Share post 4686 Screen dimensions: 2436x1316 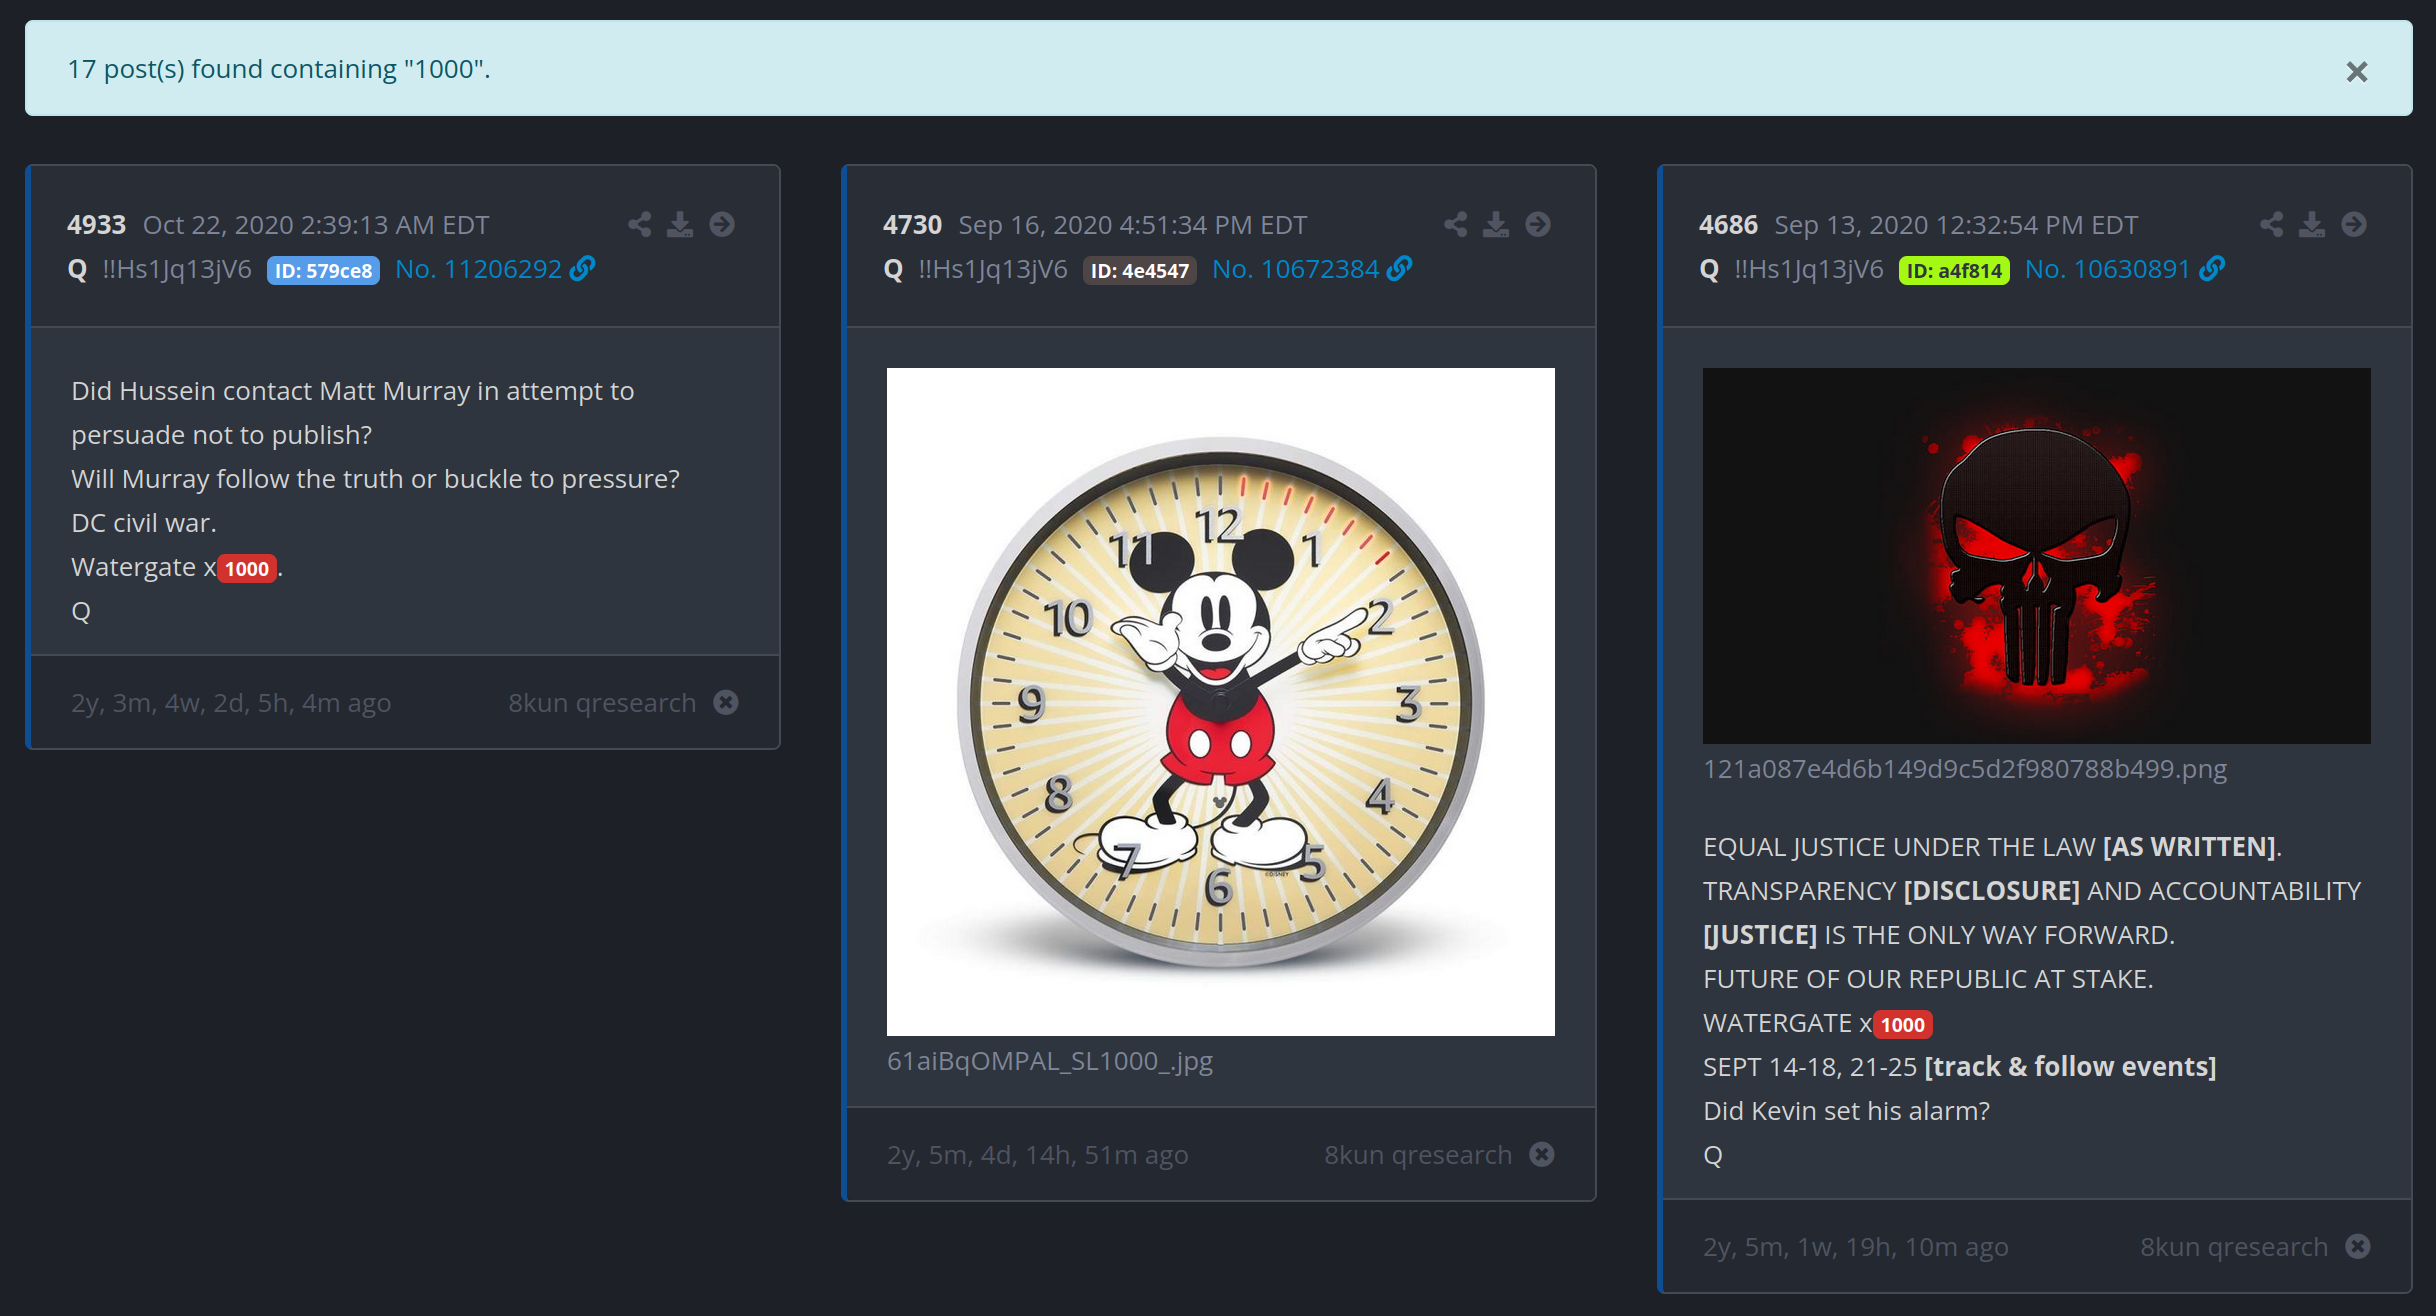click(2271, 224)
